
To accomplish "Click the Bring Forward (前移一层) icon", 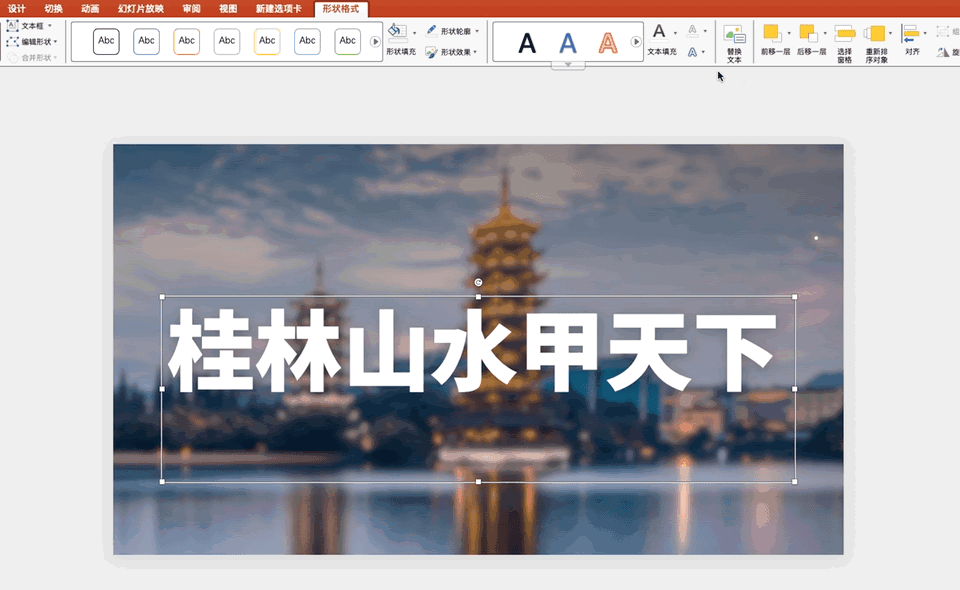I will click(x=772, y=34).
